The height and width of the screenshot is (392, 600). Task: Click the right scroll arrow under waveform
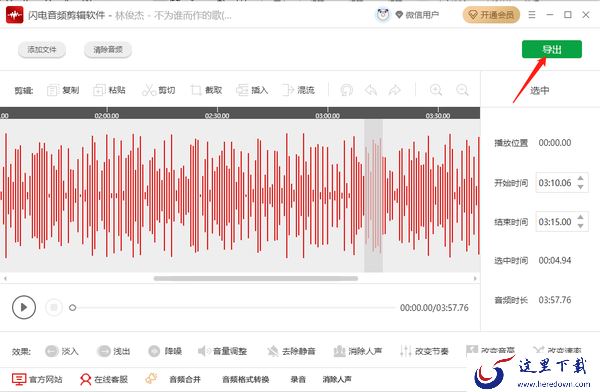click(475, 278)
